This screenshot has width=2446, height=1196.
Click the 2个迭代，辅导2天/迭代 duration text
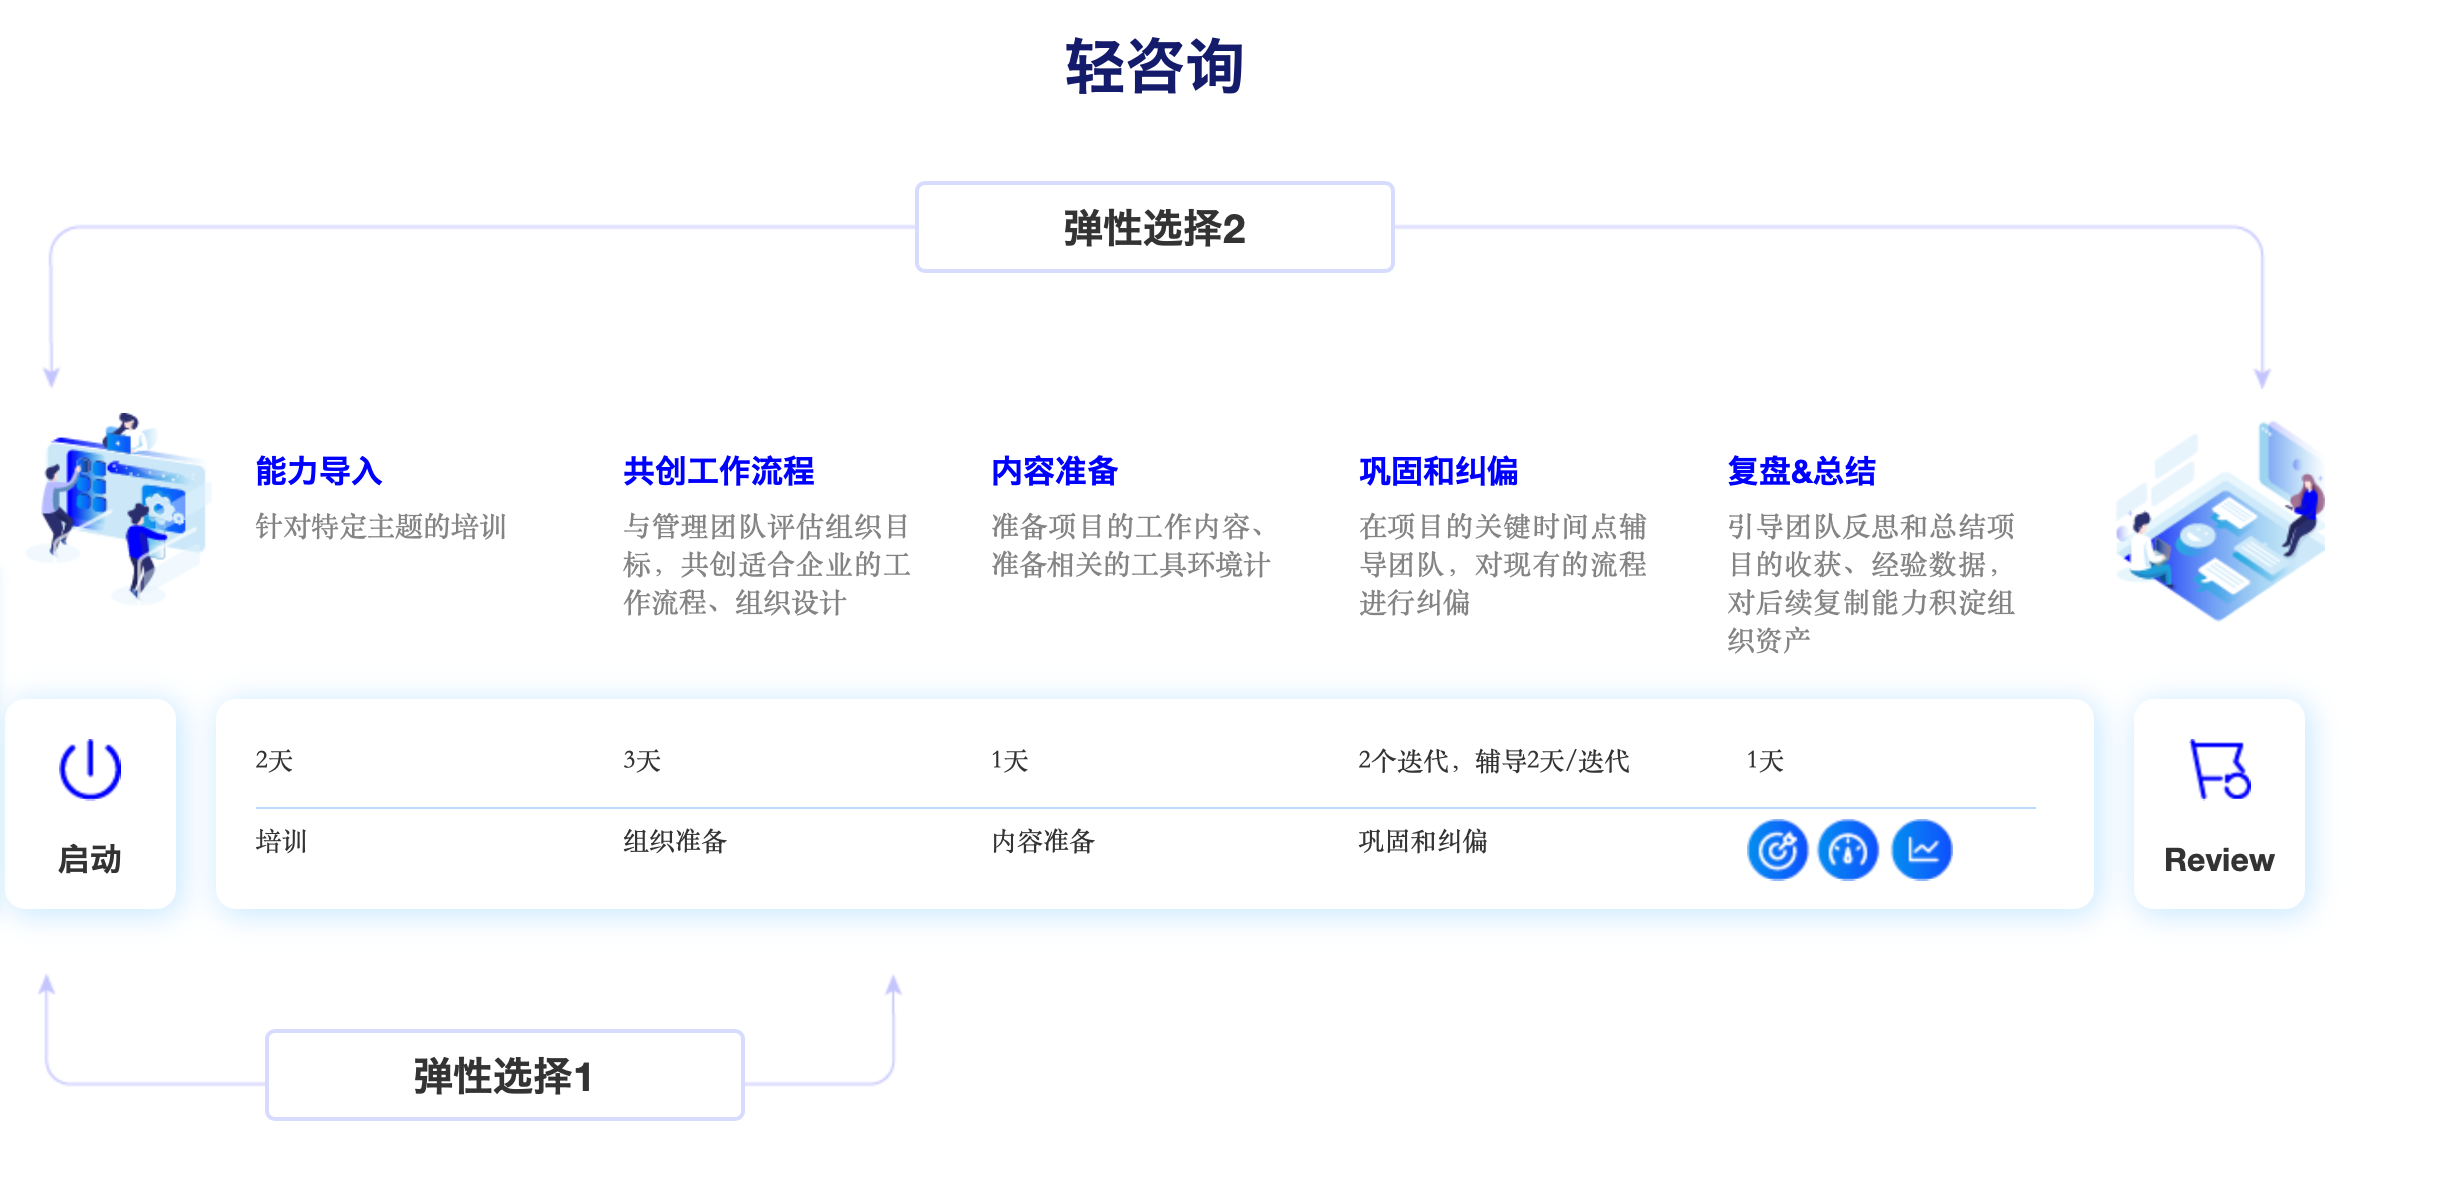point(1493,761)
